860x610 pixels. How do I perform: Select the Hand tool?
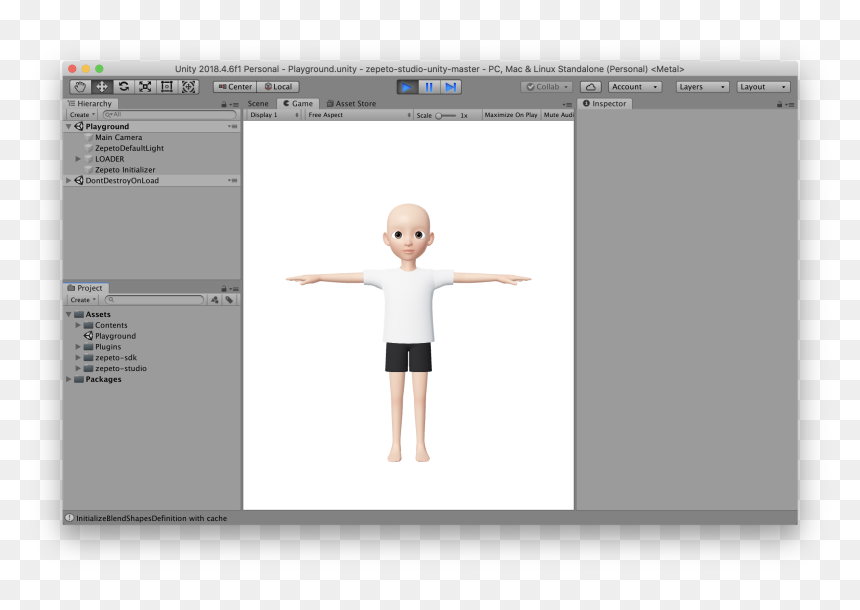[x=80, y=87]
